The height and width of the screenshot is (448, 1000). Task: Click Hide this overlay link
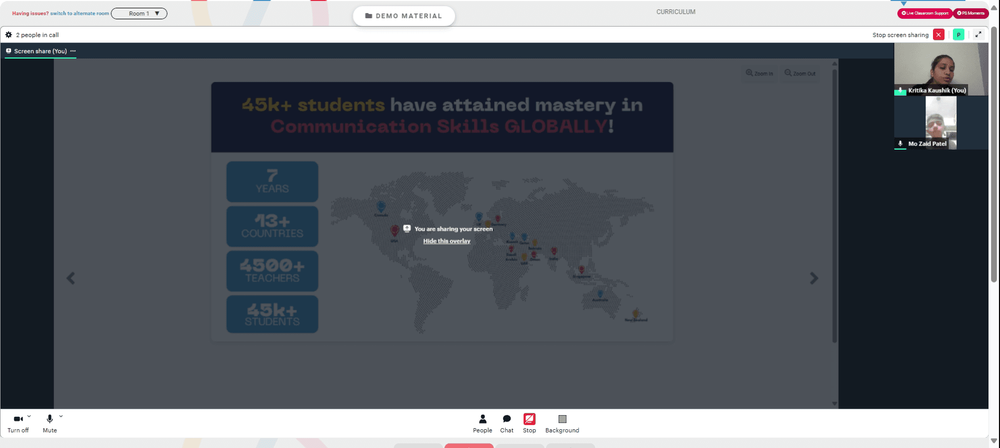[x=446, y=241]
